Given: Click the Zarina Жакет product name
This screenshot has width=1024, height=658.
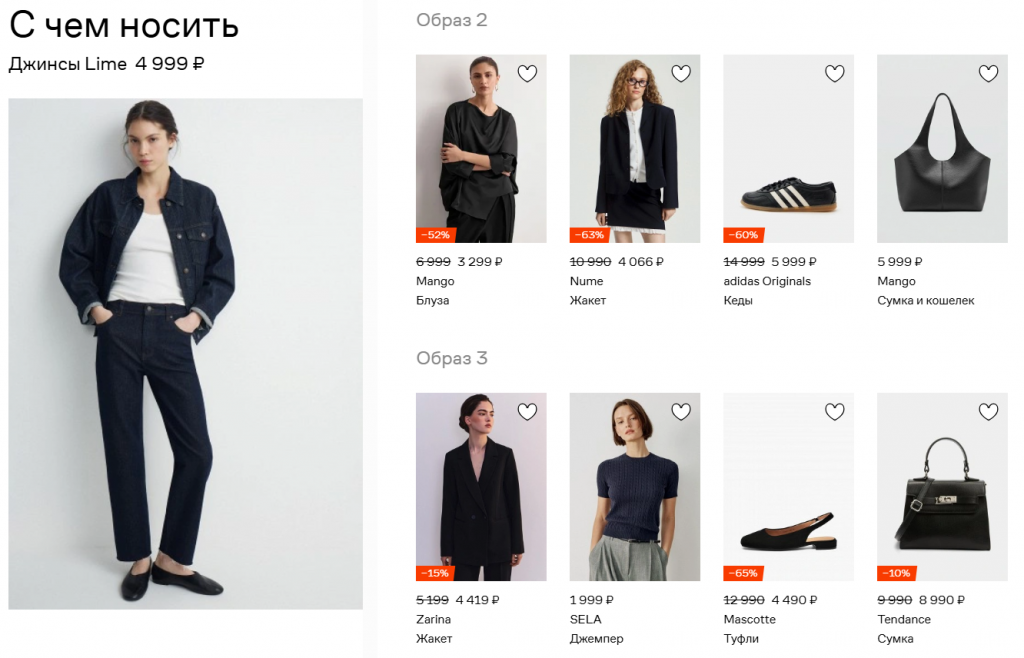Looking at the screenshot, I should 434,638.
